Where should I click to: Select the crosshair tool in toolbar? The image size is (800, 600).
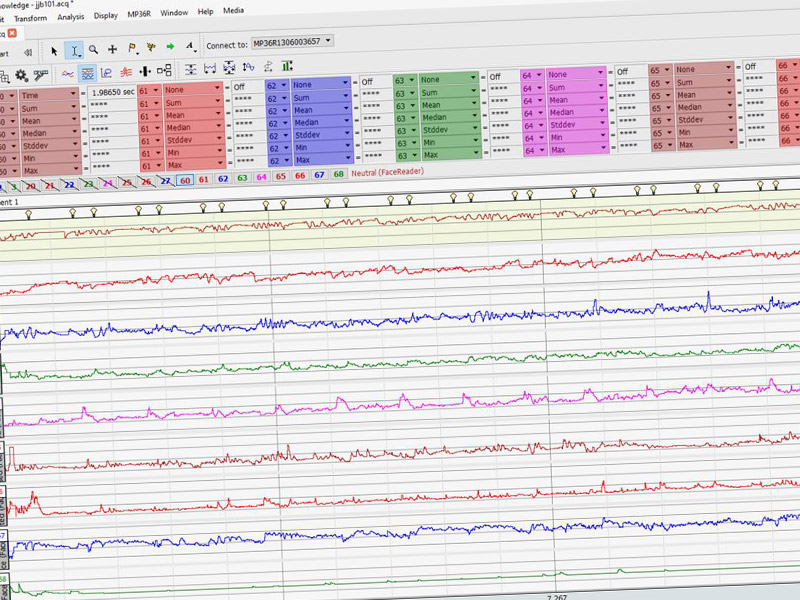coord(112,48)
